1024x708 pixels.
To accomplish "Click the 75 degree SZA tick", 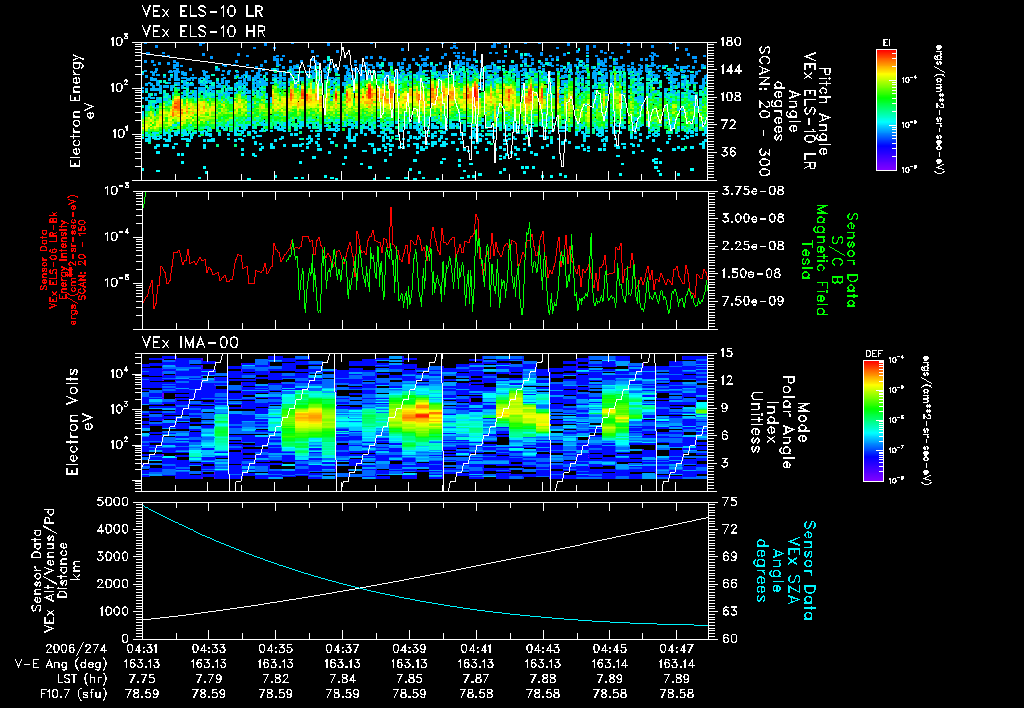I will tap(730, 502).
